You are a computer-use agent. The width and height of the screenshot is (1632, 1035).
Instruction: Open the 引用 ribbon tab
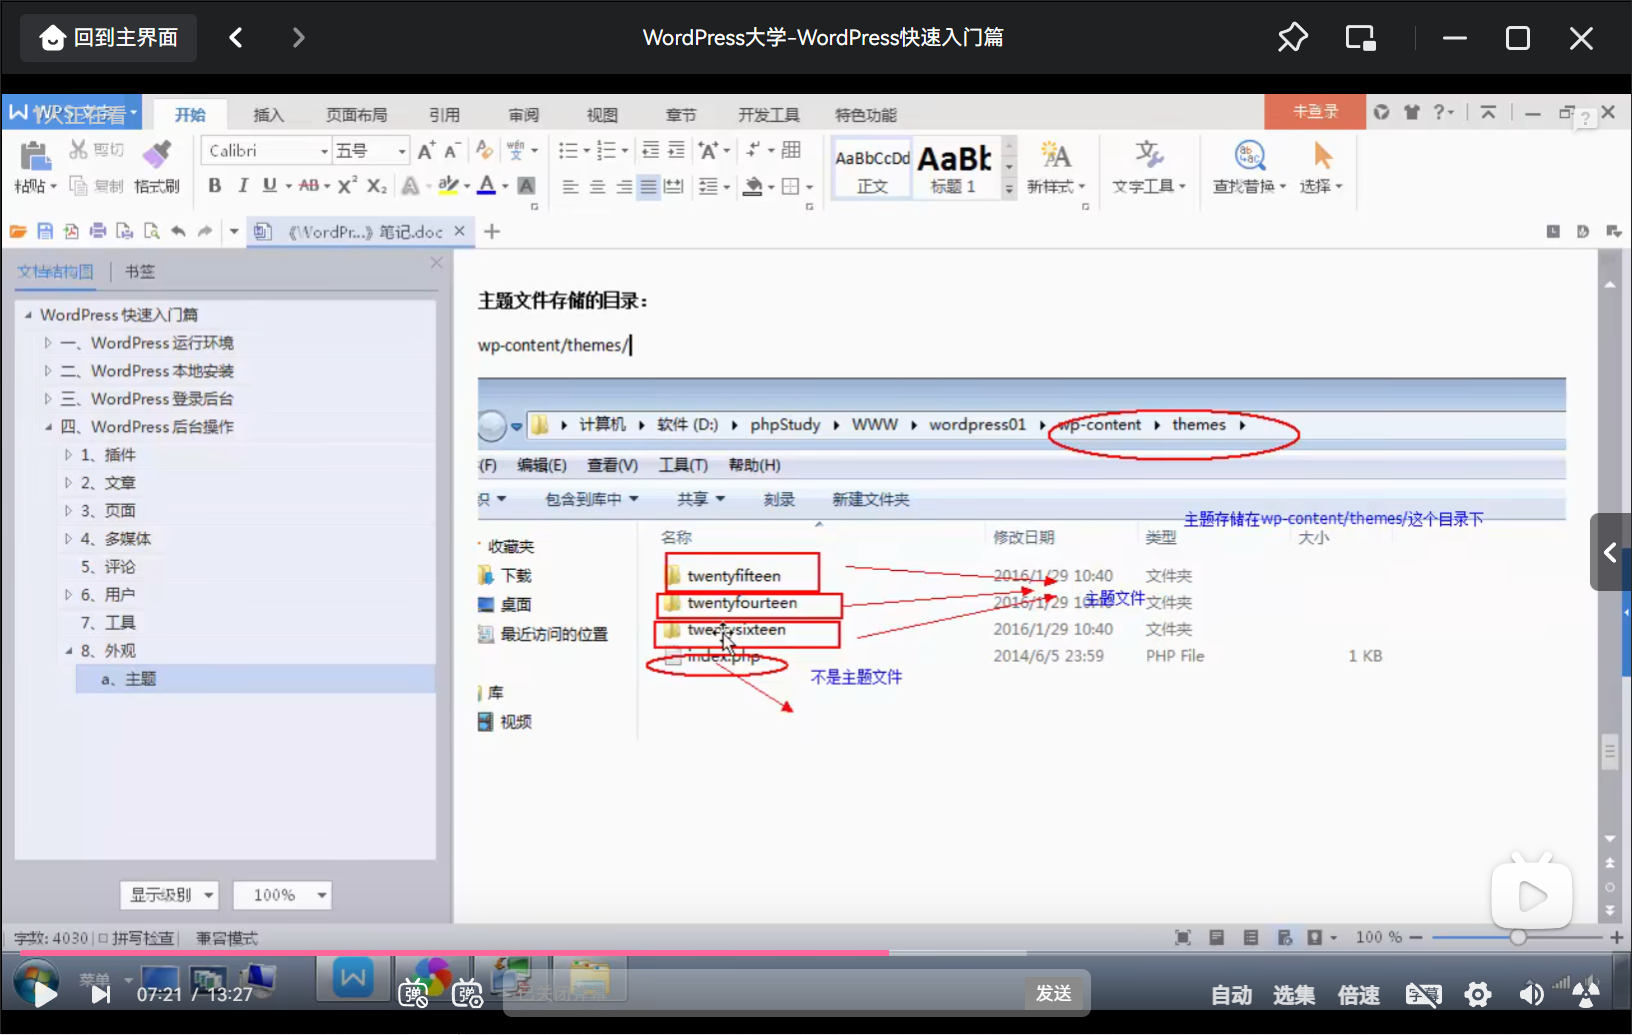point(445,115)
